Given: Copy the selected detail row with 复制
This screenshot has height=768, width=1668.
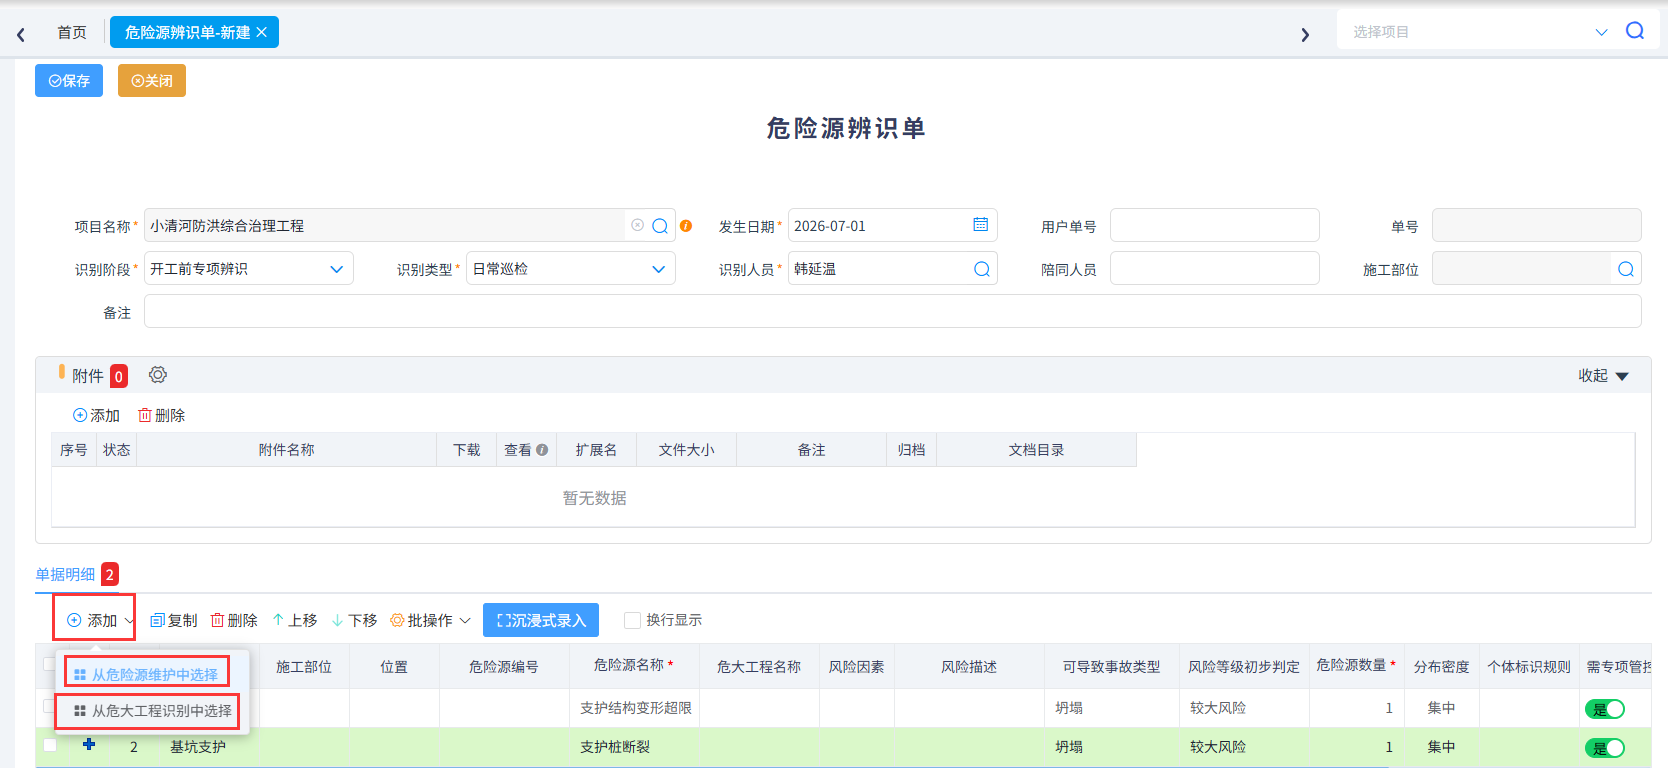Looking at the screenshot, I should [174, 621].
